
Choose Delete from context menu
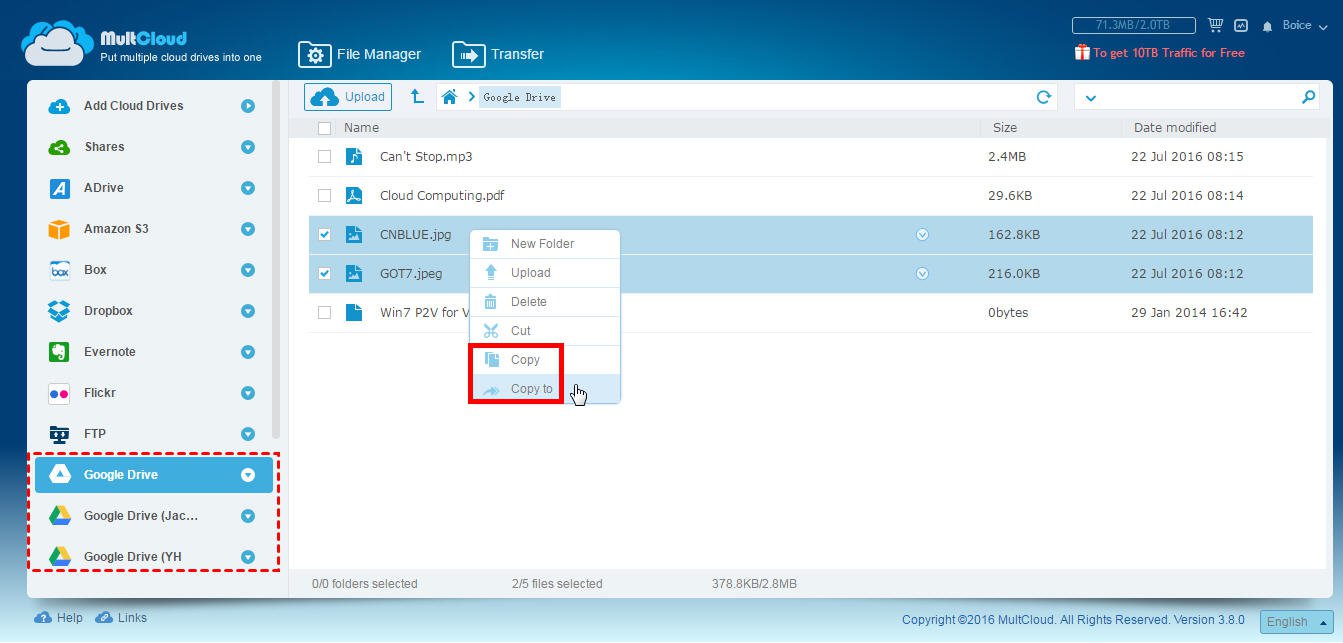point(545,302)
